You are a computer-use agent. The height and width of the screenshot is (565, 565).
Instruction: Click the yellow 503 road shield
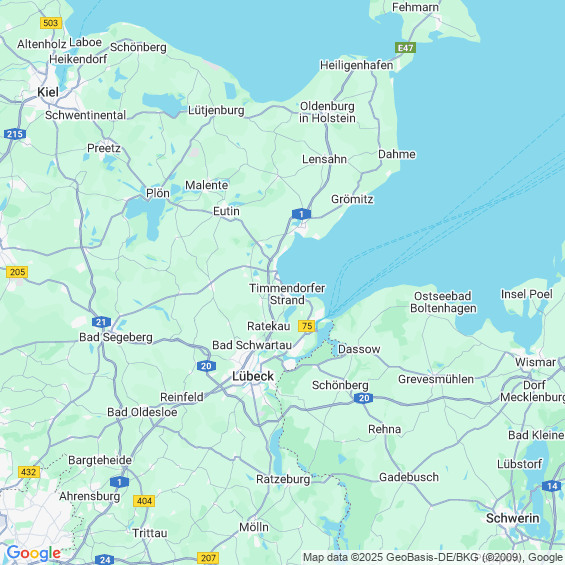(x=50, y=23)
